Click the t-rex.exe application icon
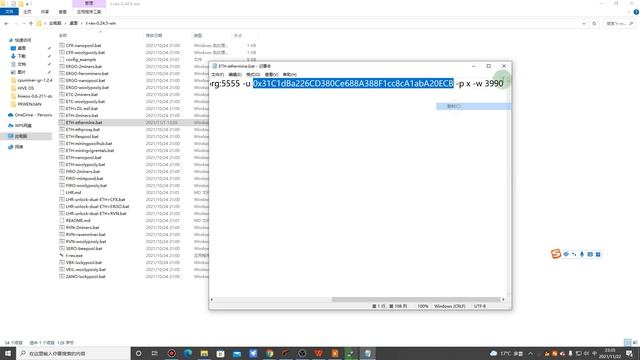 [x=62, y=256]
